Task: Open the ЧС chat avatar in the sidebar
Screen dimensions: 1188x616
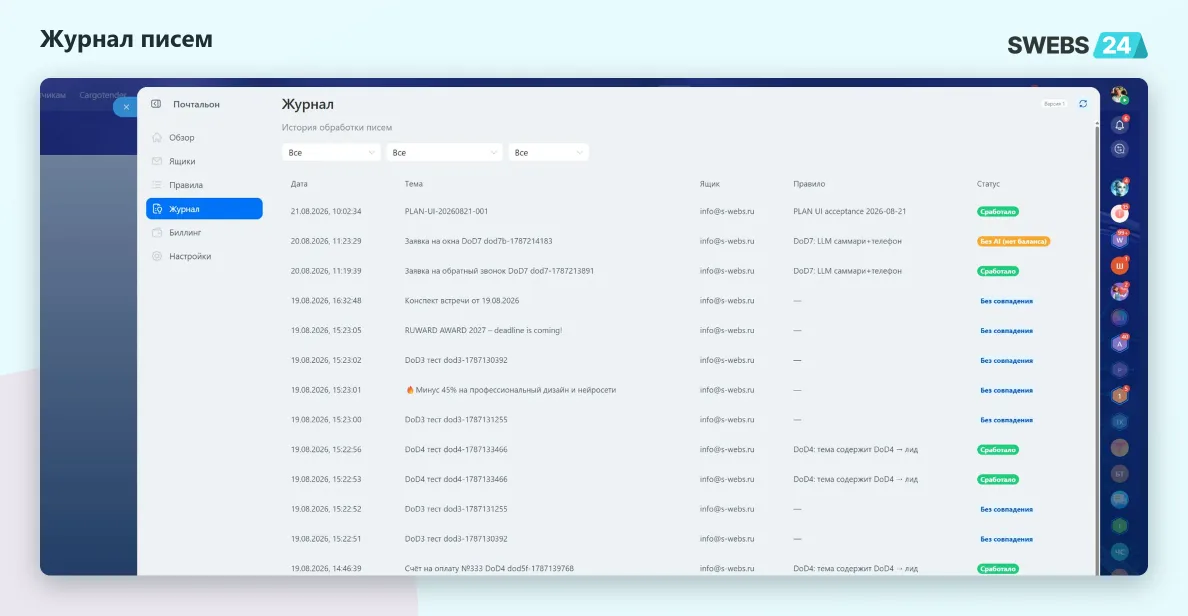Action: (1120, 552)
